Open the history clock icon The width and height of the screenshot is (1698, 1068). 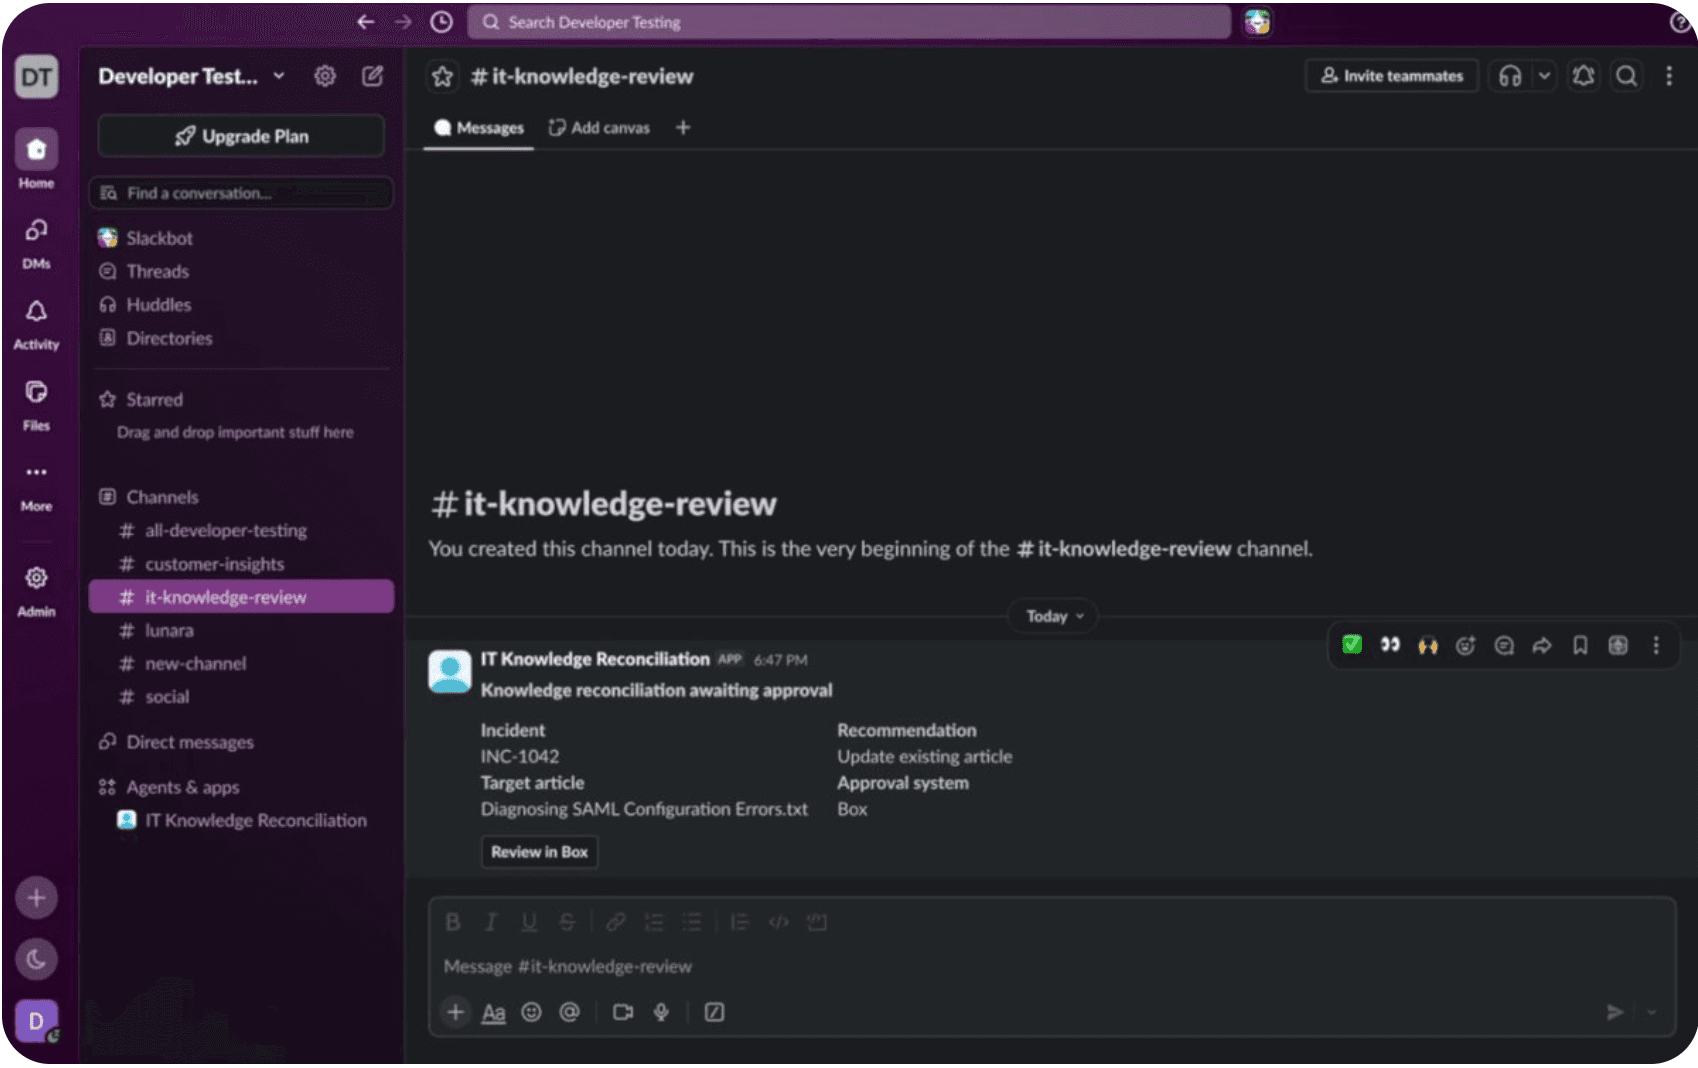click(x=441, y=22)
